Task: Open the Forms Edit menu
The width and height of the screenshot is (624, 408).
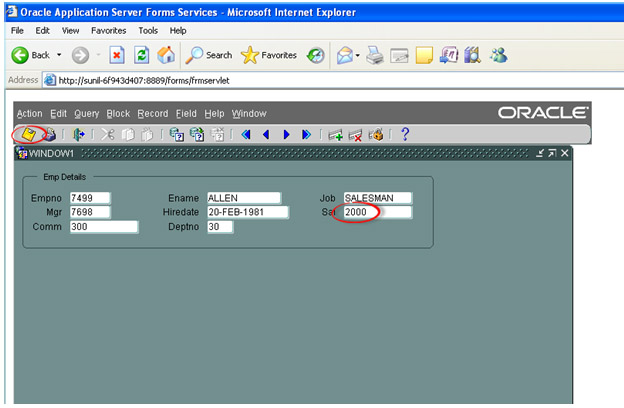Action: point(58,114)
